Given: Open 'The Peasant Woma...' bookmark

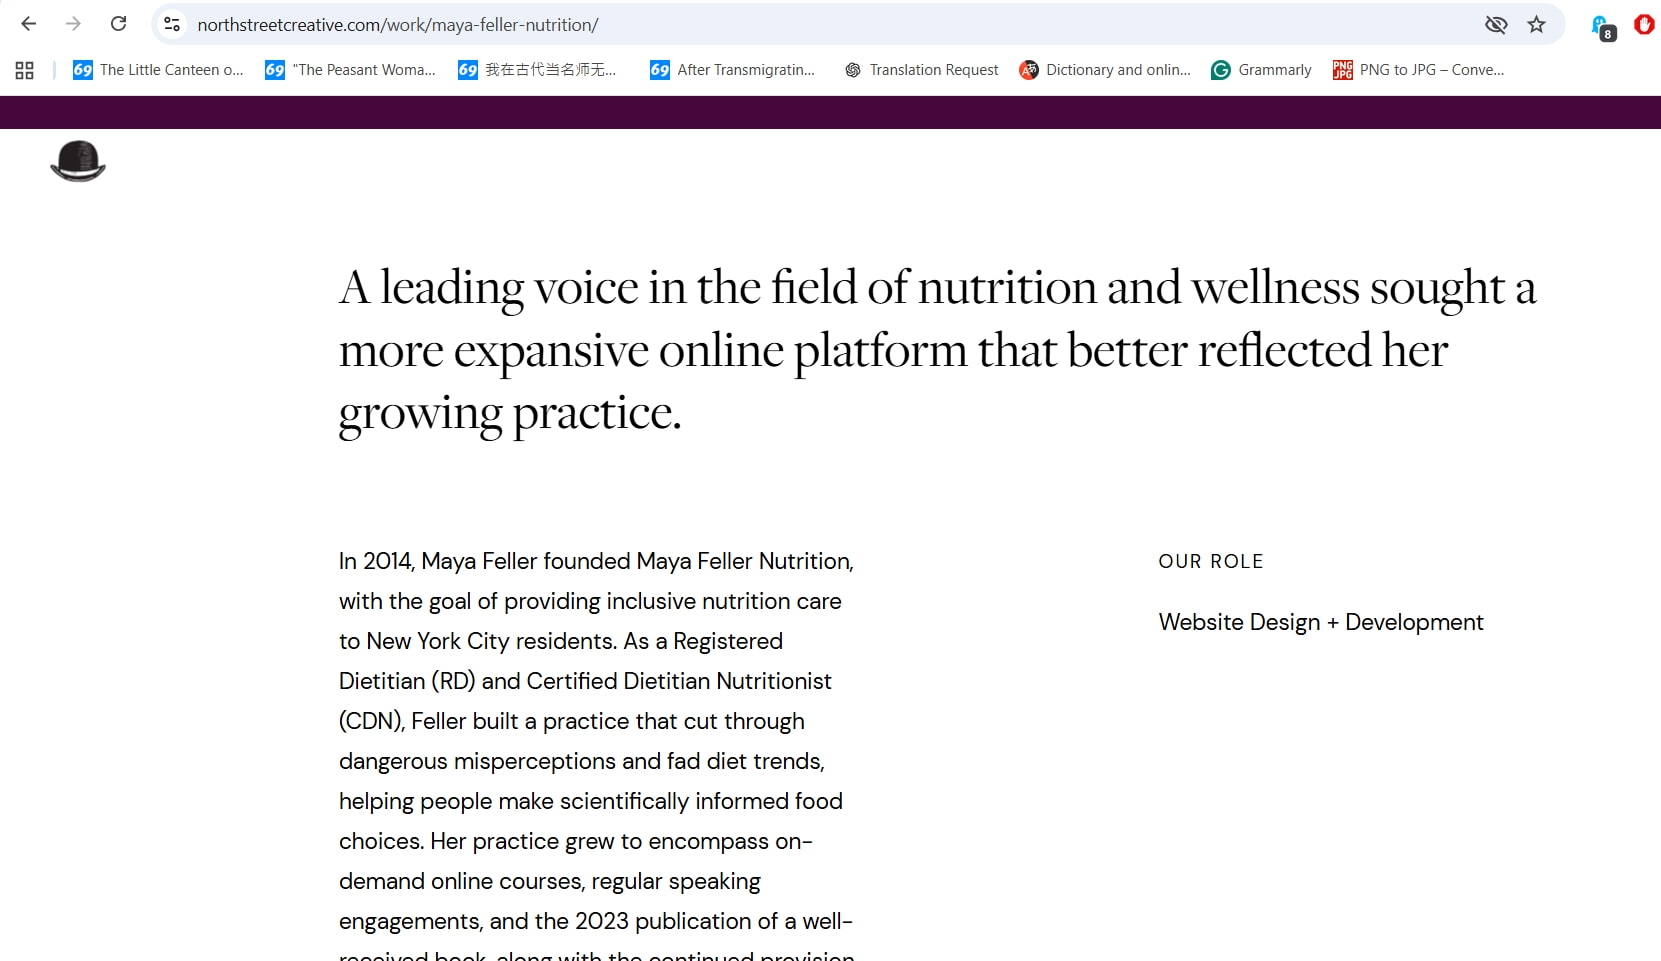Looking at the screenshot, I should click(350, 70).
